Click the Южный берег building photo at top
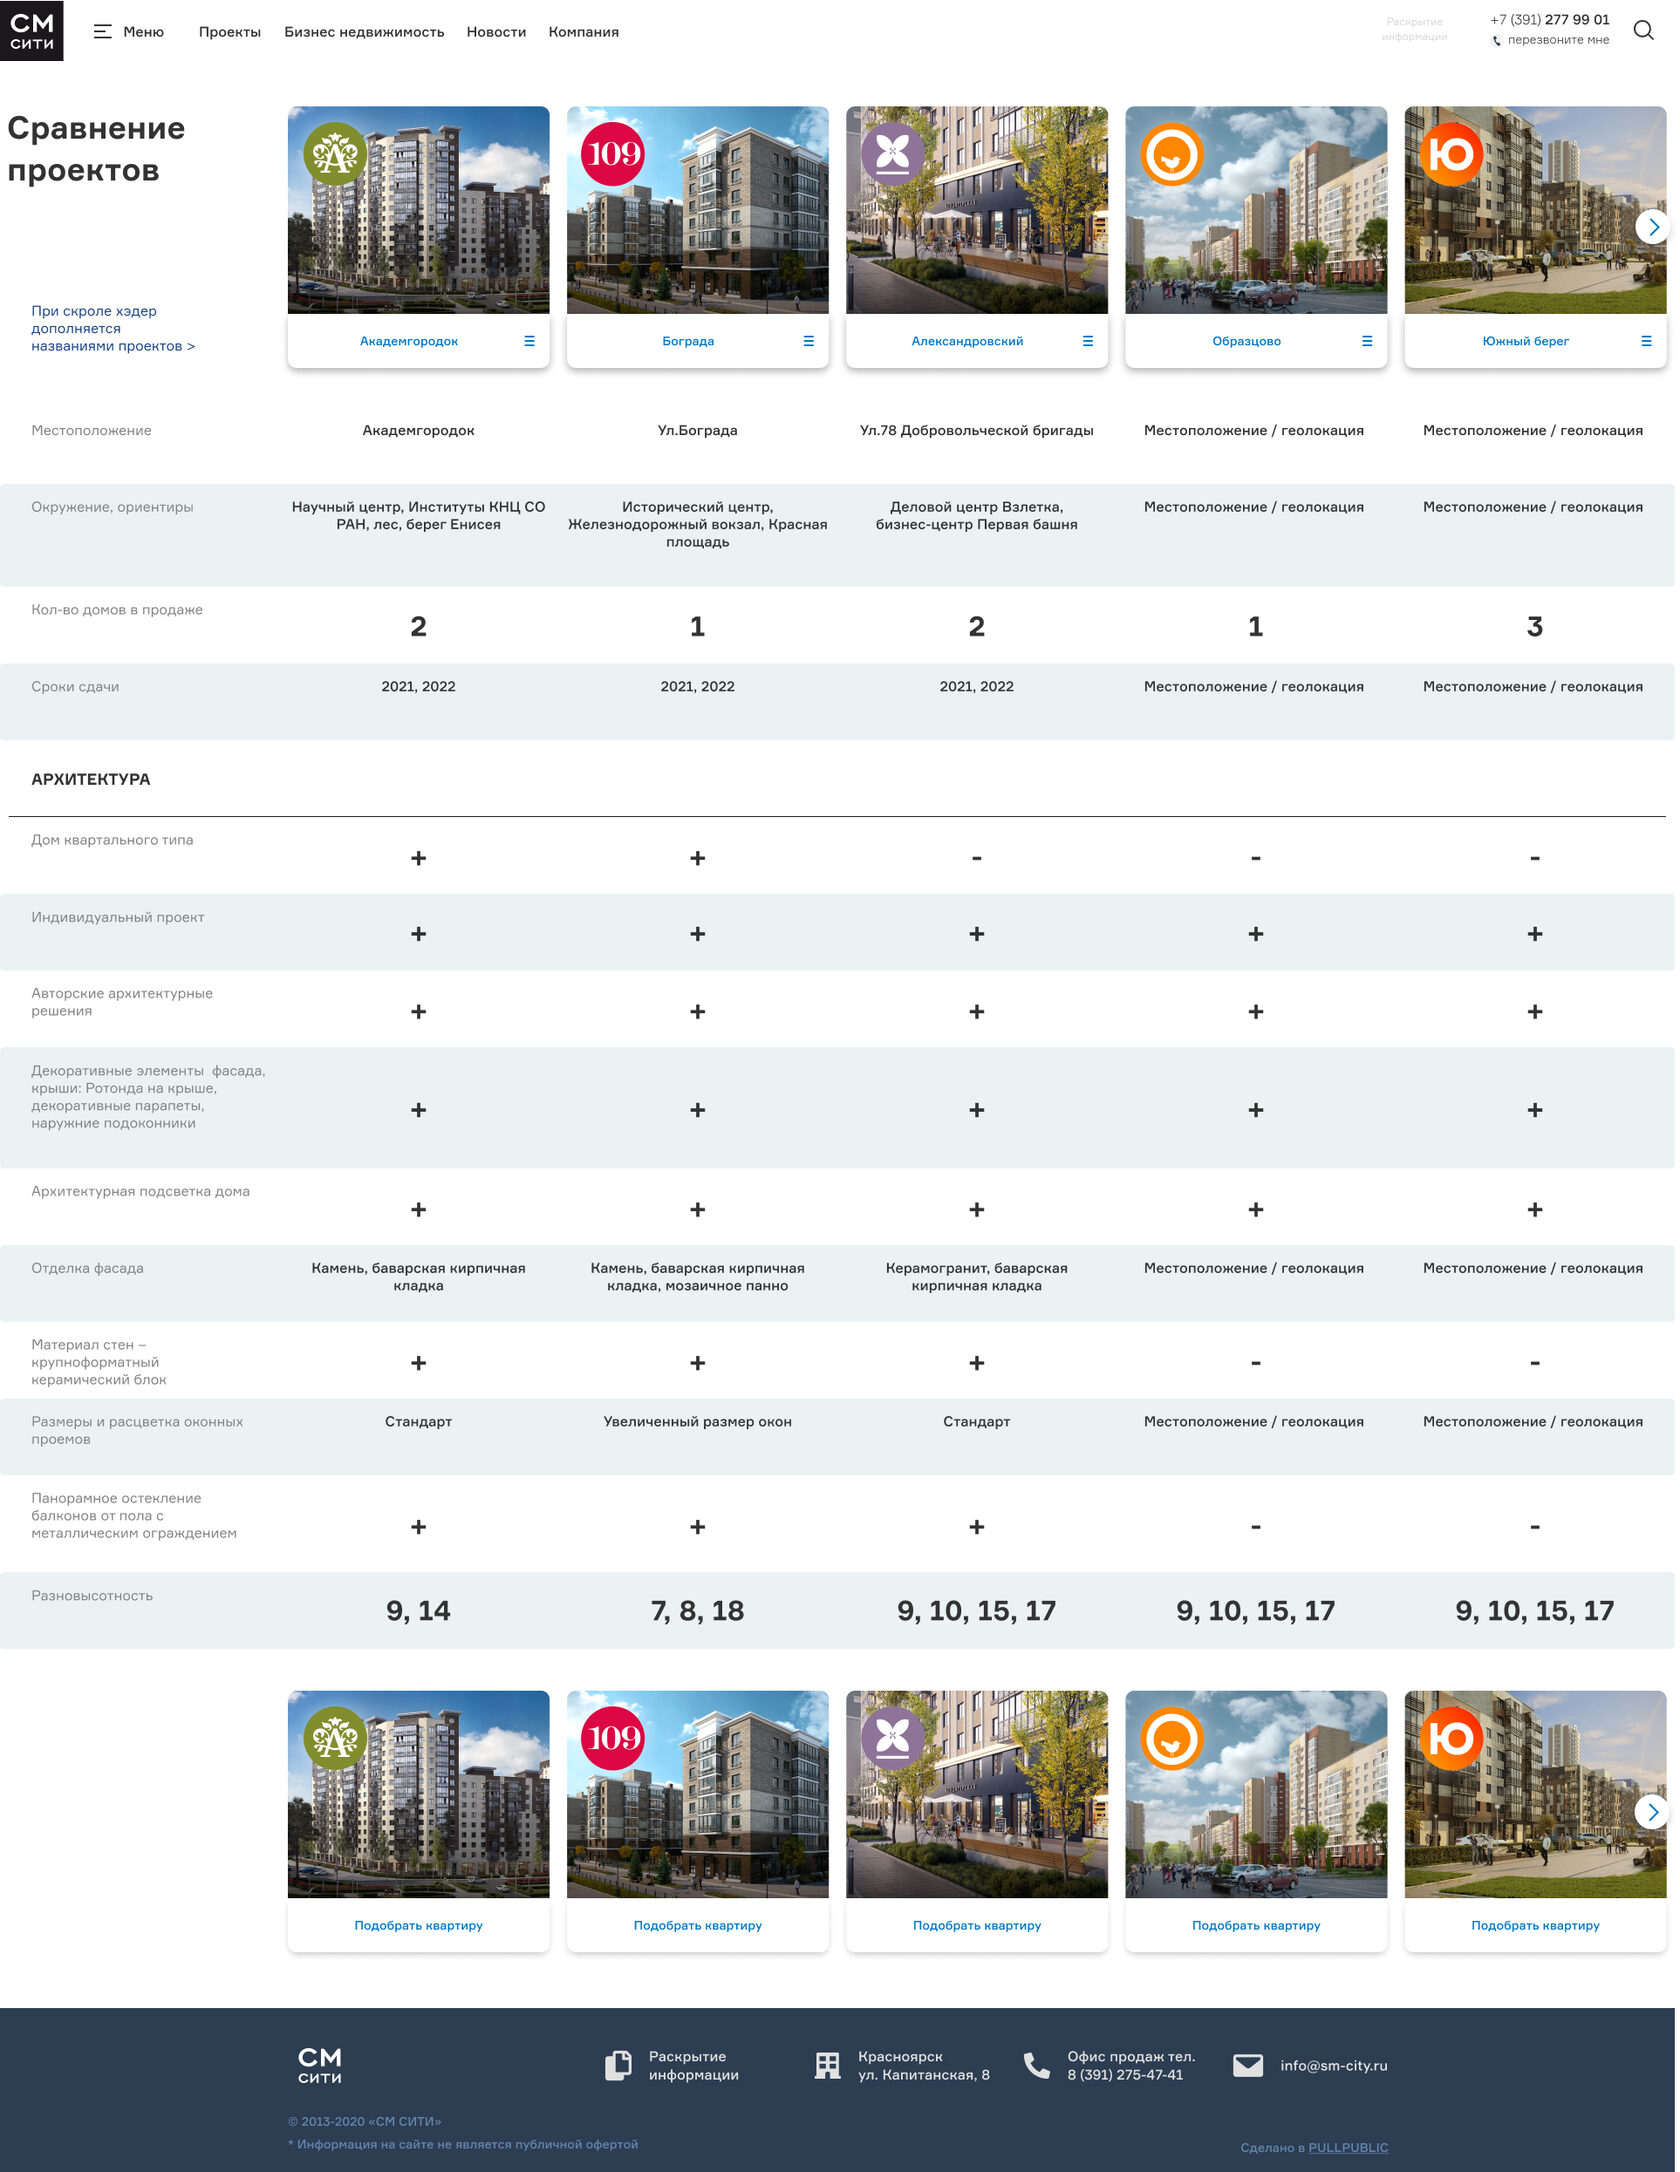The image size is (1680, 2172). [1535, 210]
